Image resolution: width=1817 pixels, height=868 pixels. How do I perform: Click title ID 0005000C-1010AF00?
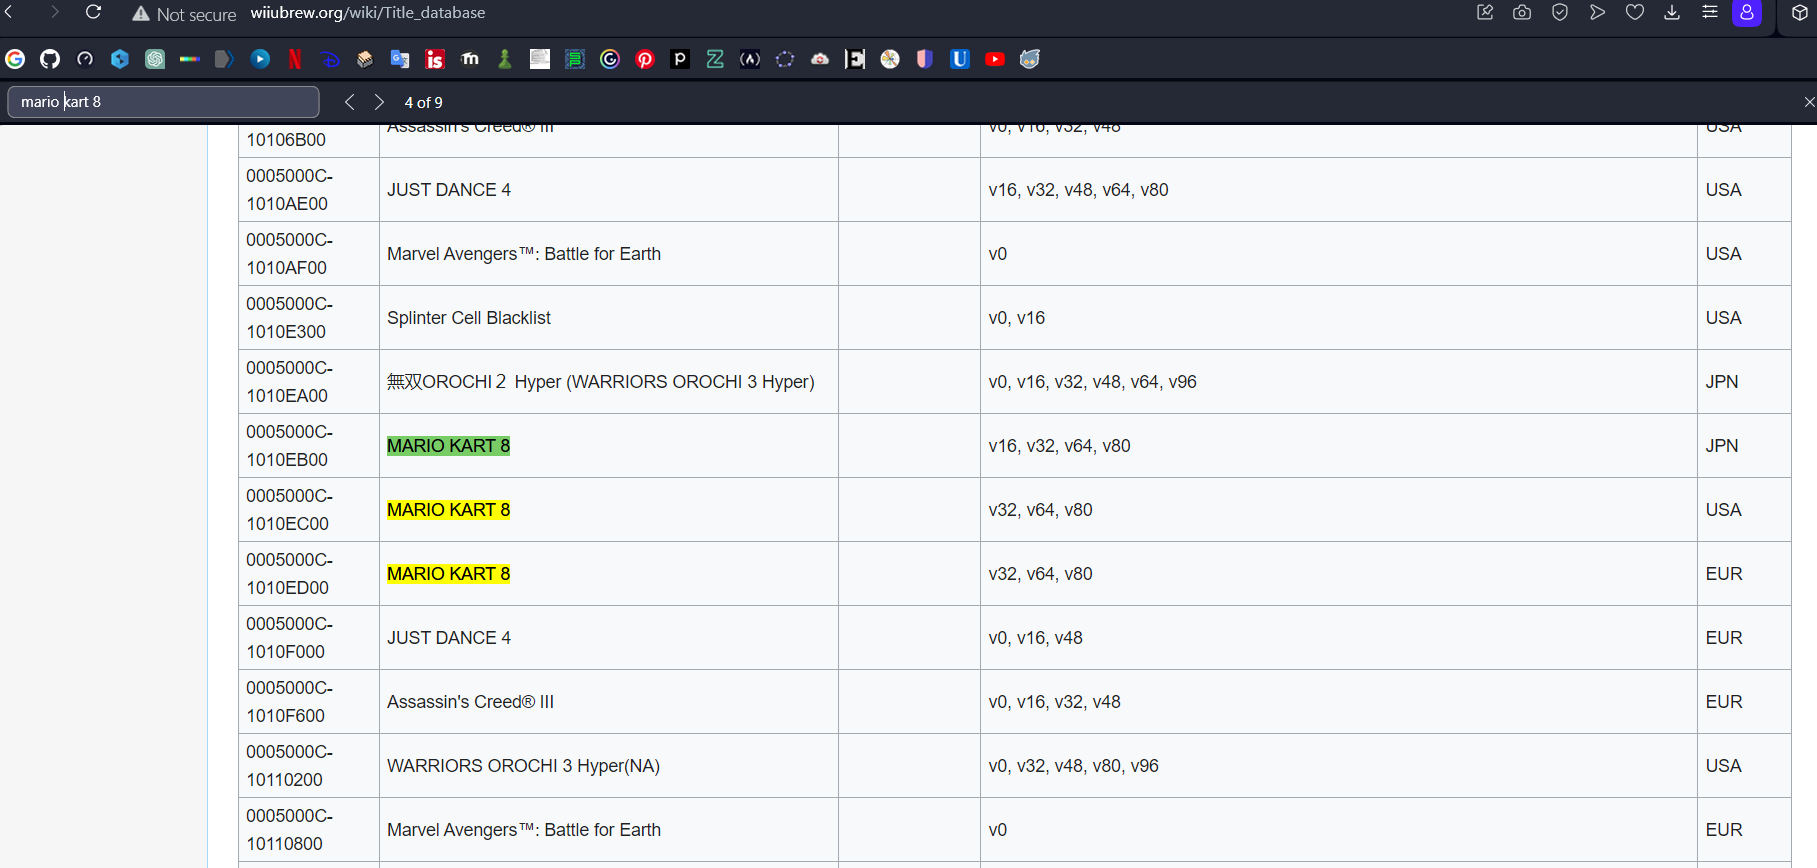290,254
